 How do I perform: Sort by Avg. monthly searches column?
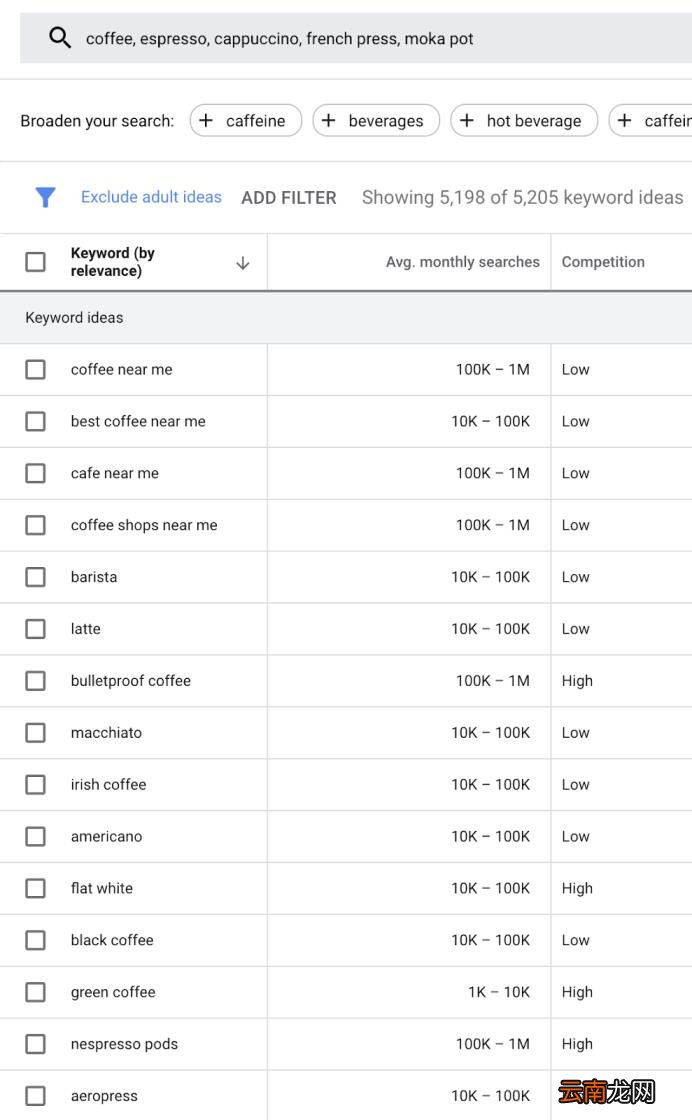pos(462,262)
